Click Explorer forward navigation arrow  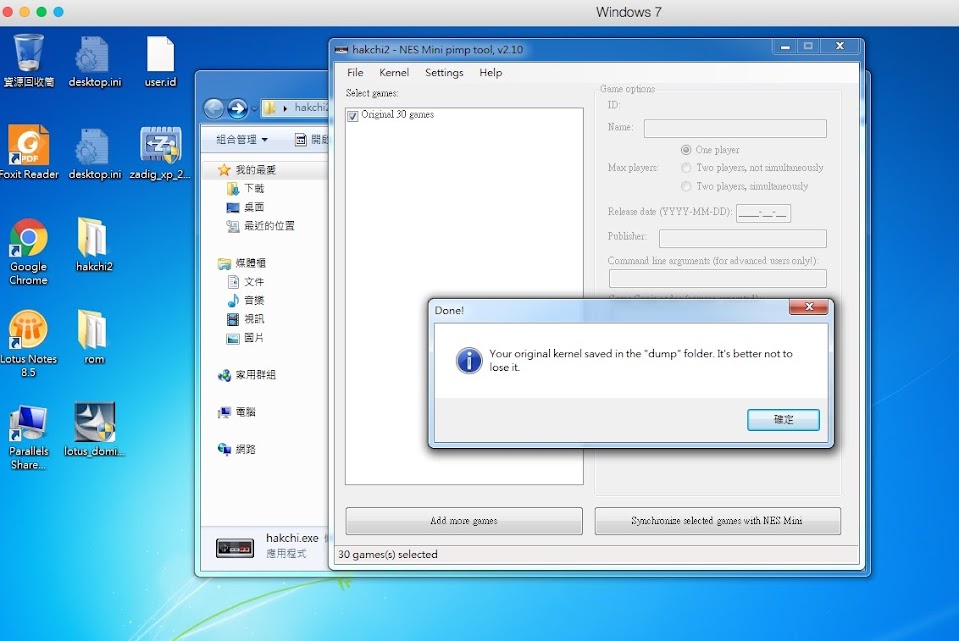point(237,109)
